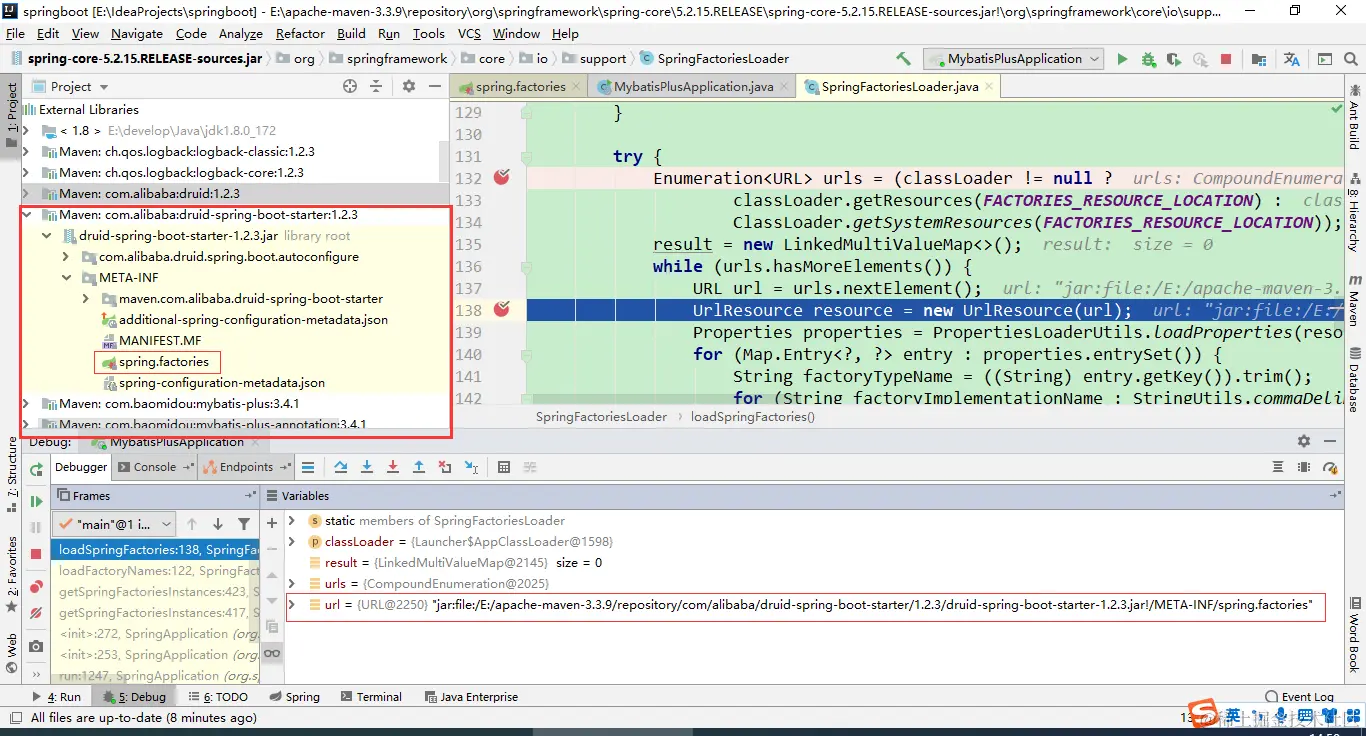This screenshot has height=736, width=1366.
Task: Open the 4: Run tool window
Action: coord(56,697)
